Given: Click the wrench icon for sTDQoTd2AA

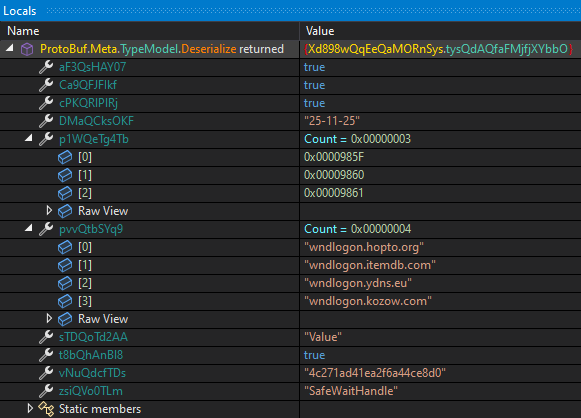Looking at the screenshot, I should 46,337.
